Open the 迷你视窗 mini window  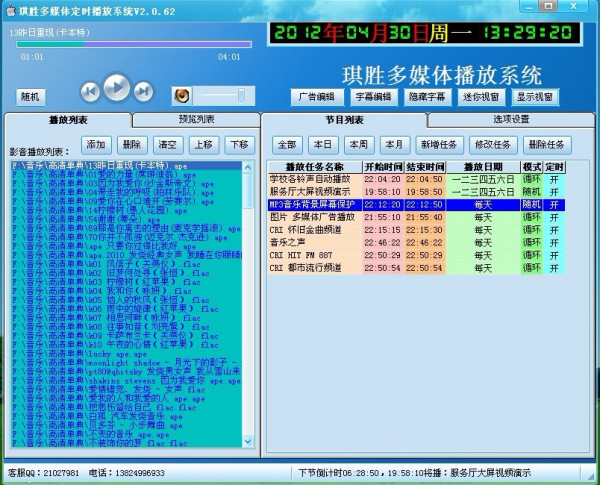pyautogui.click(x=481, y=97)
